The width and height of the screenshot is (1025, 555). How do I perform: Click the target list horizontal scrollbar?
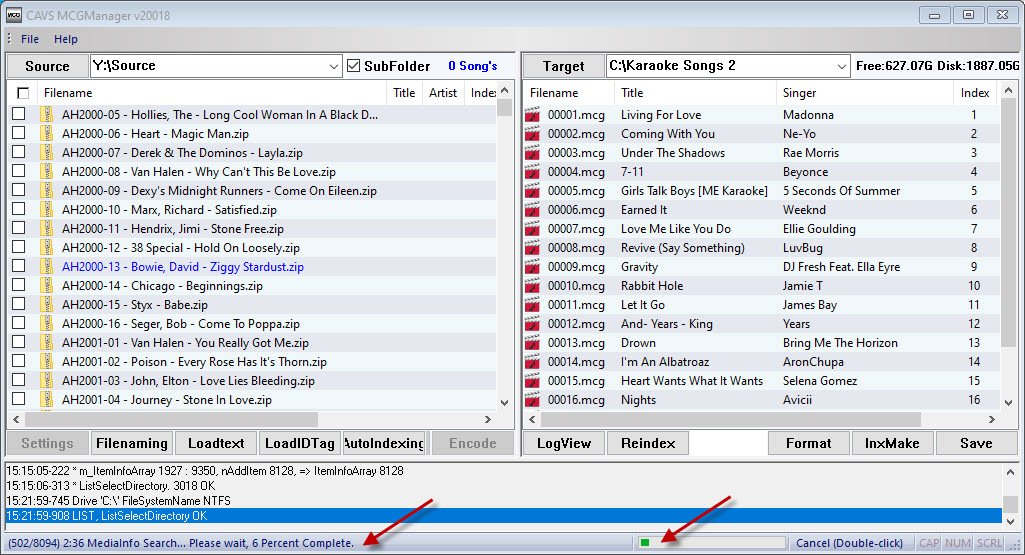tap(762, 419)
